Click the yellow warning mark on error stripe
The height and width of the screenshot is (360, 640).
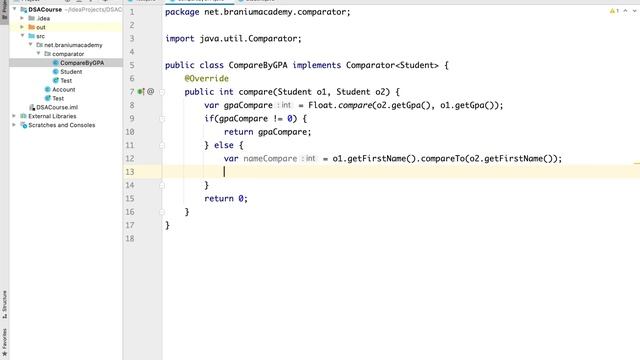(x=637, y=163)
